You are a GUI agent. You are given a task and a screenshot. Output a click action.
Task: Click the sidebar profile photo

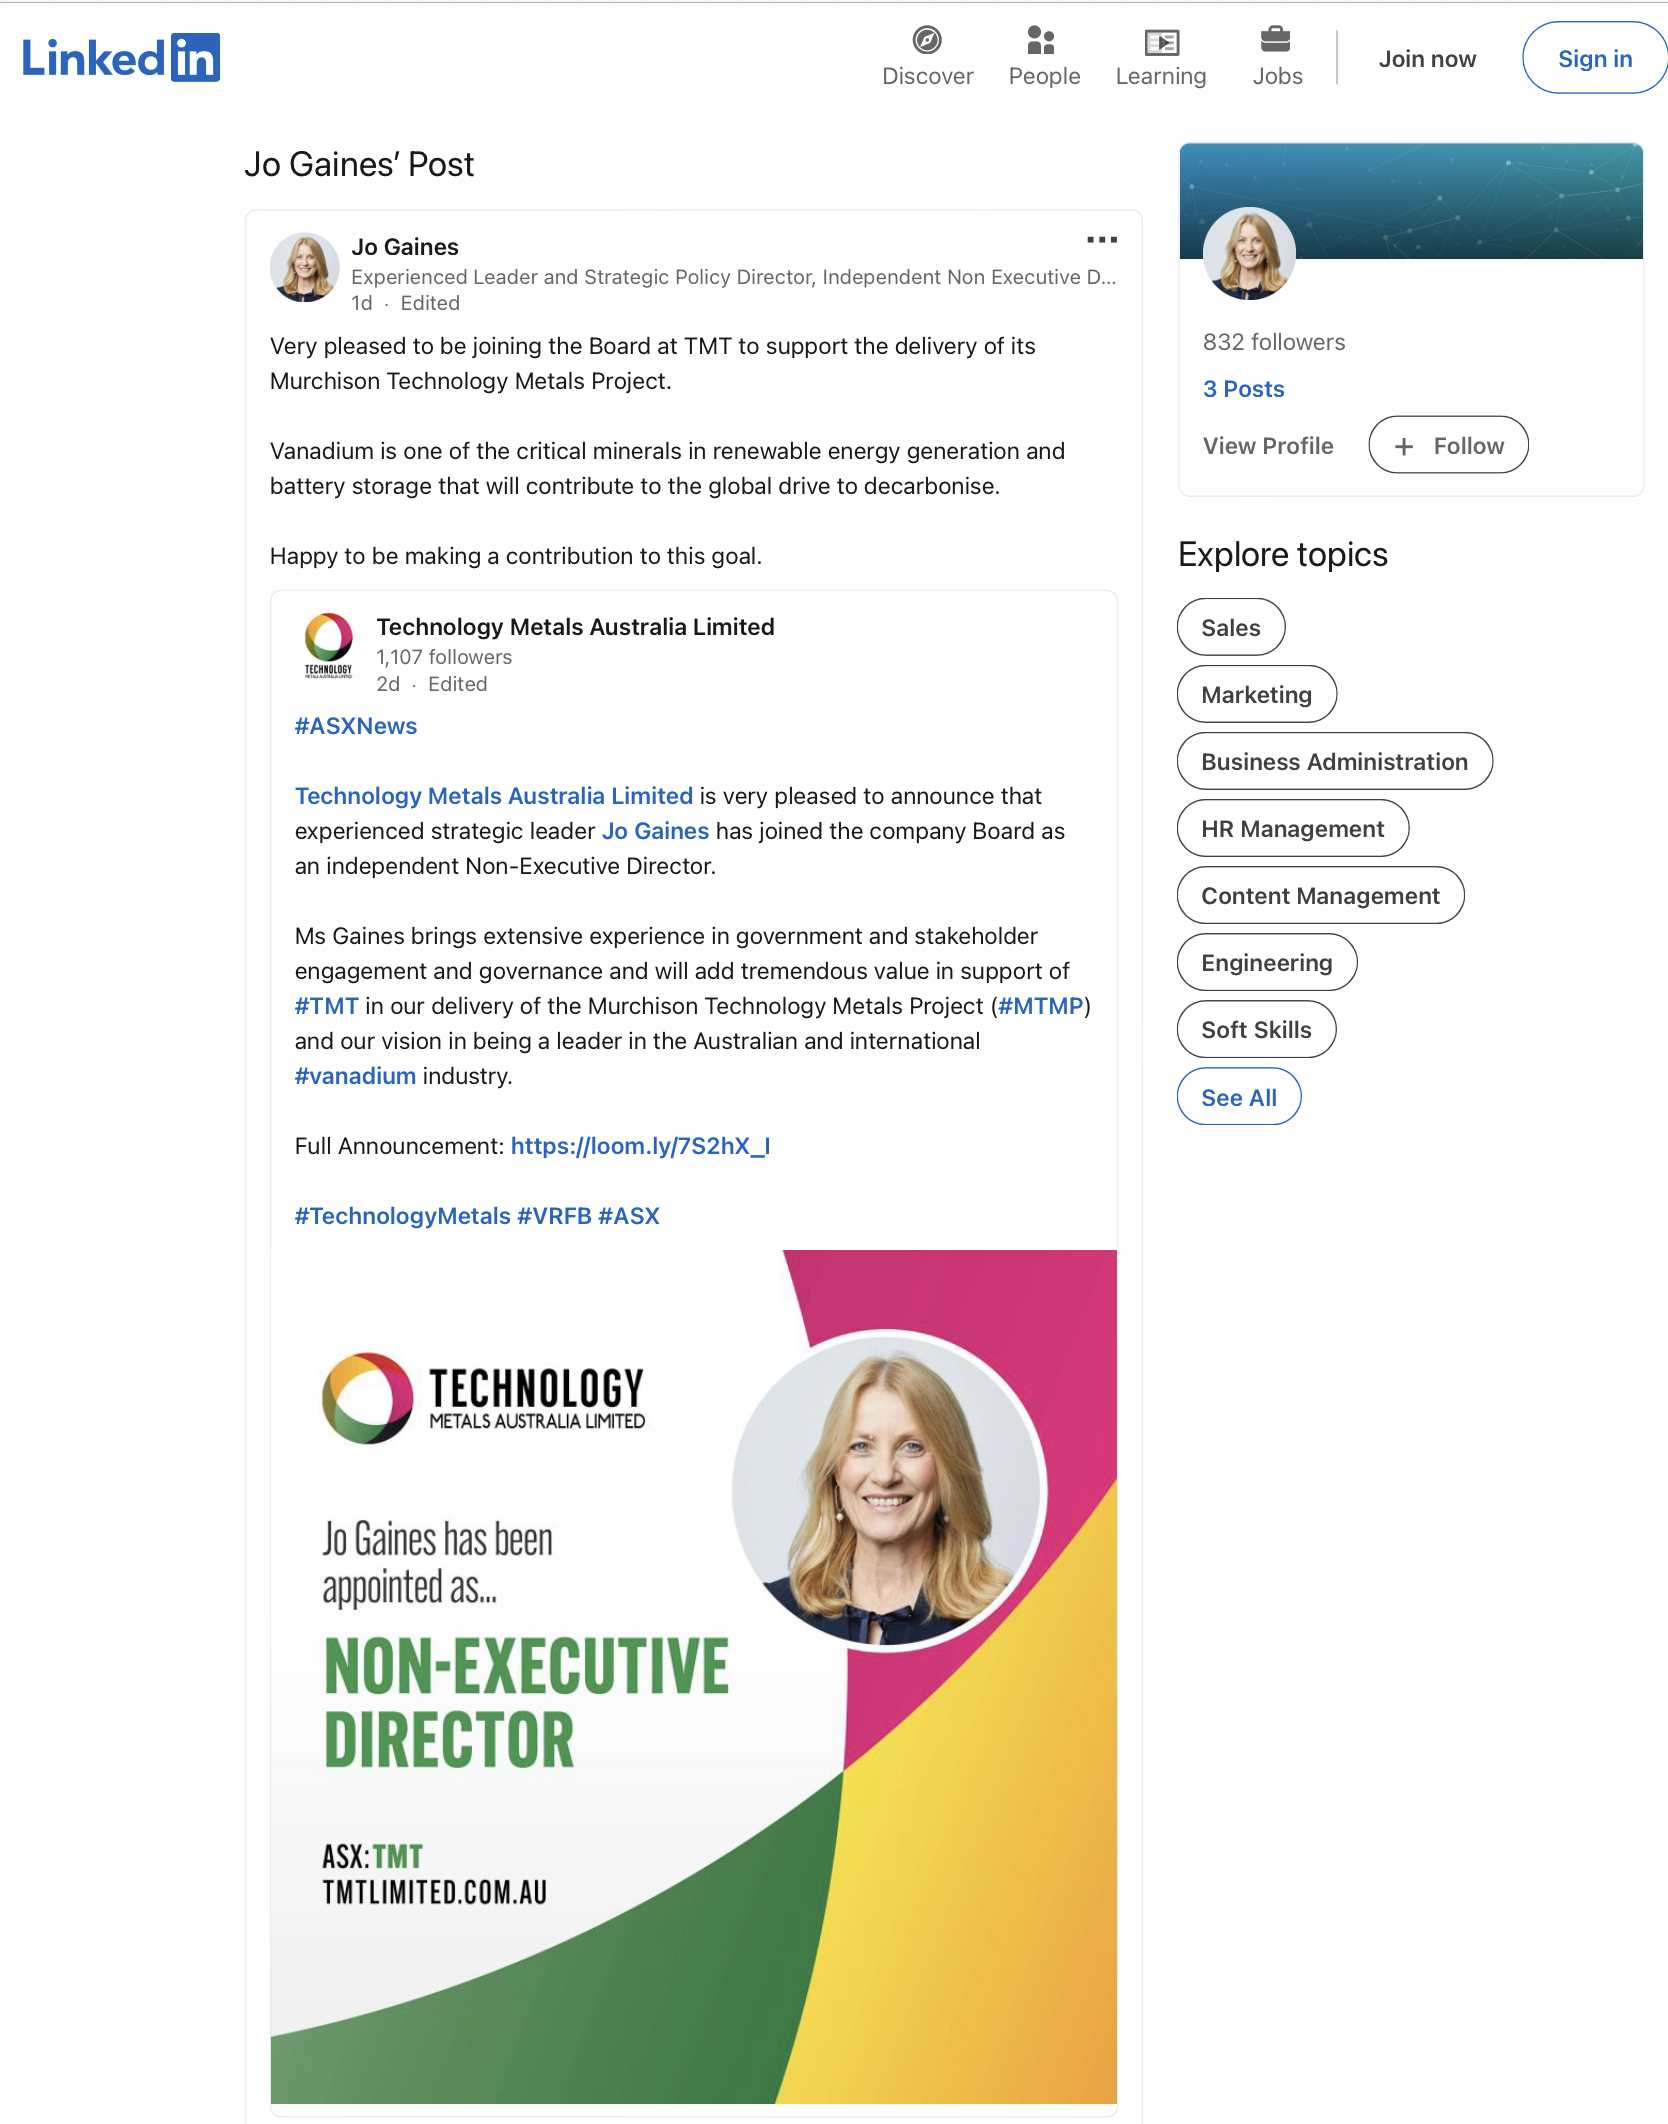[x=1248, y=254]
